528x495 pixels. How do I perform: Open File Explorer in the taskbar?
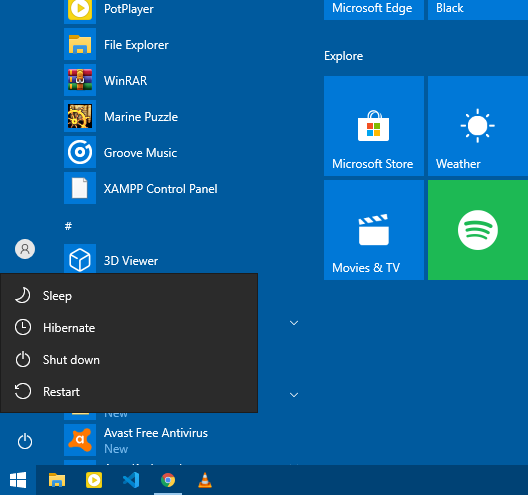(x=57, y=480)
